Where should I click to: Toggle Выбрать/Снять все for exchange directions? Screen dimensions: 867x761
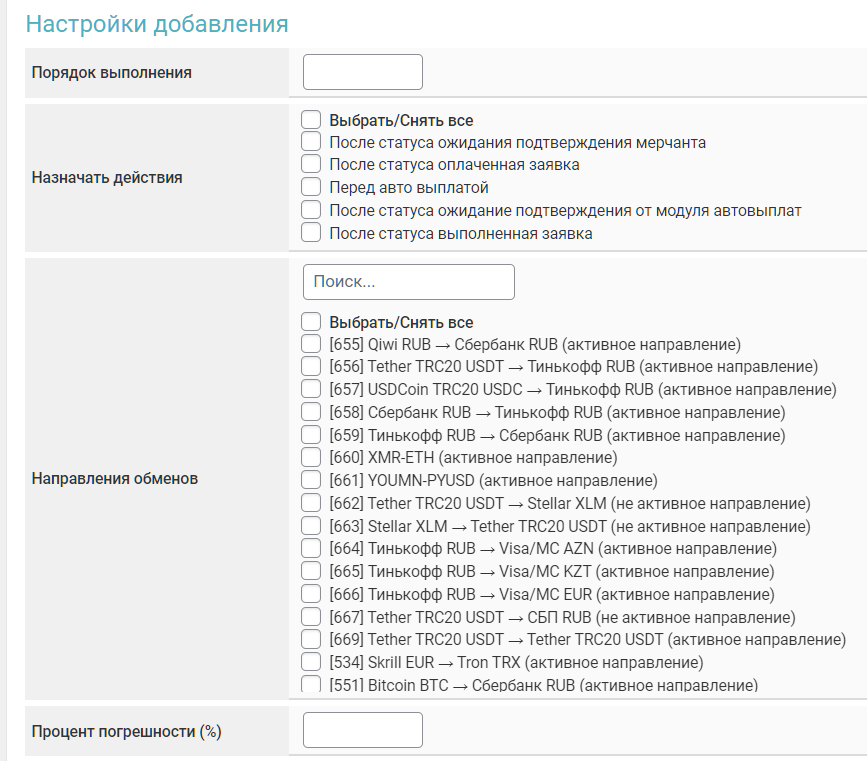[x=311, y=322]
